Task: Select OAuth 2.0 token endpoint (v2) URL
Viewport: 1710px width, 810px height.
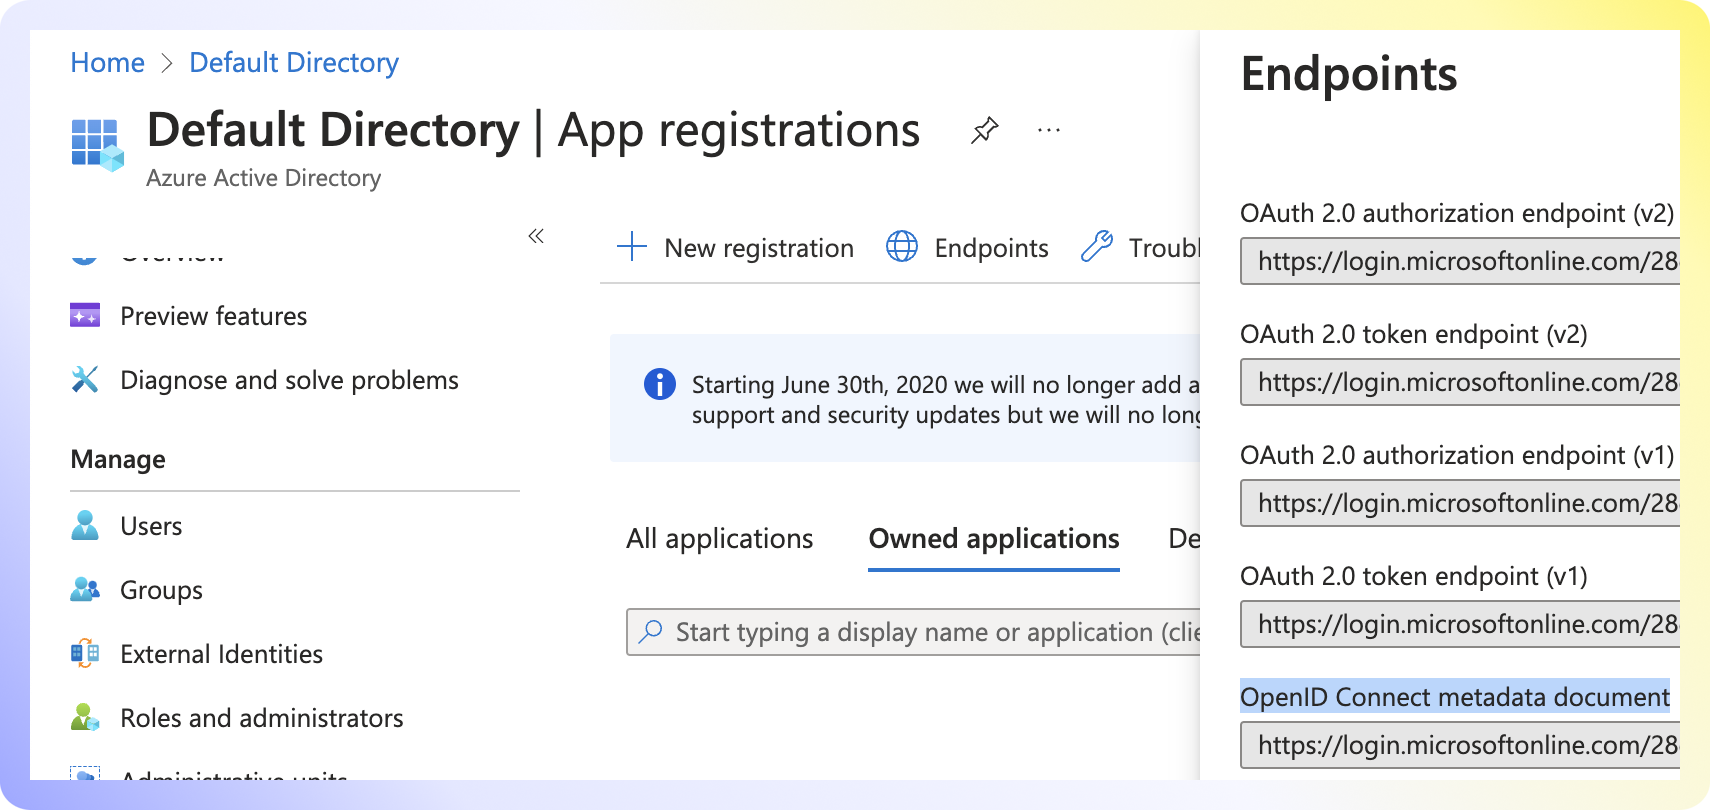Action: [1460, 382]
